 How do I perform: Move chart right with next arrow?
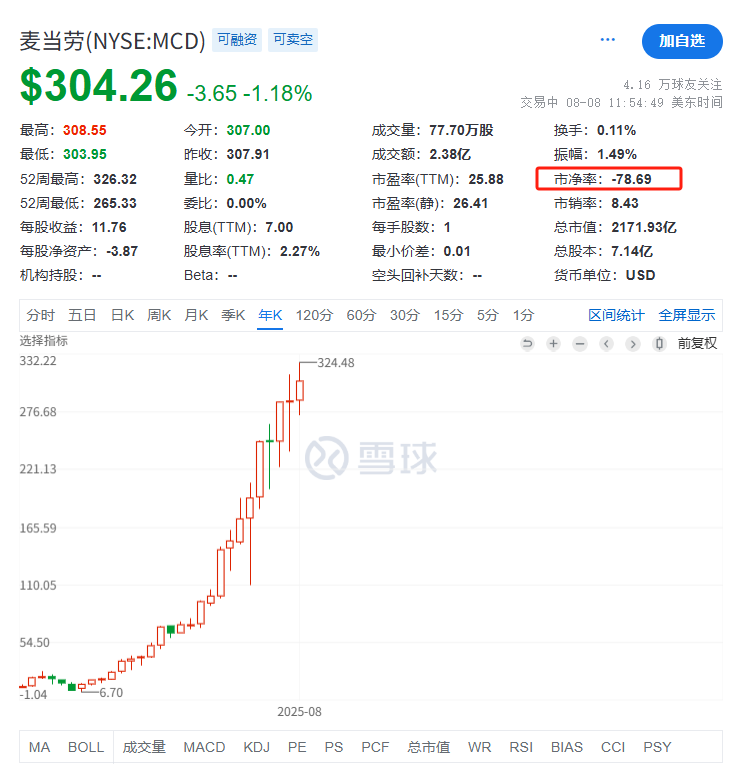pos(632,343)
